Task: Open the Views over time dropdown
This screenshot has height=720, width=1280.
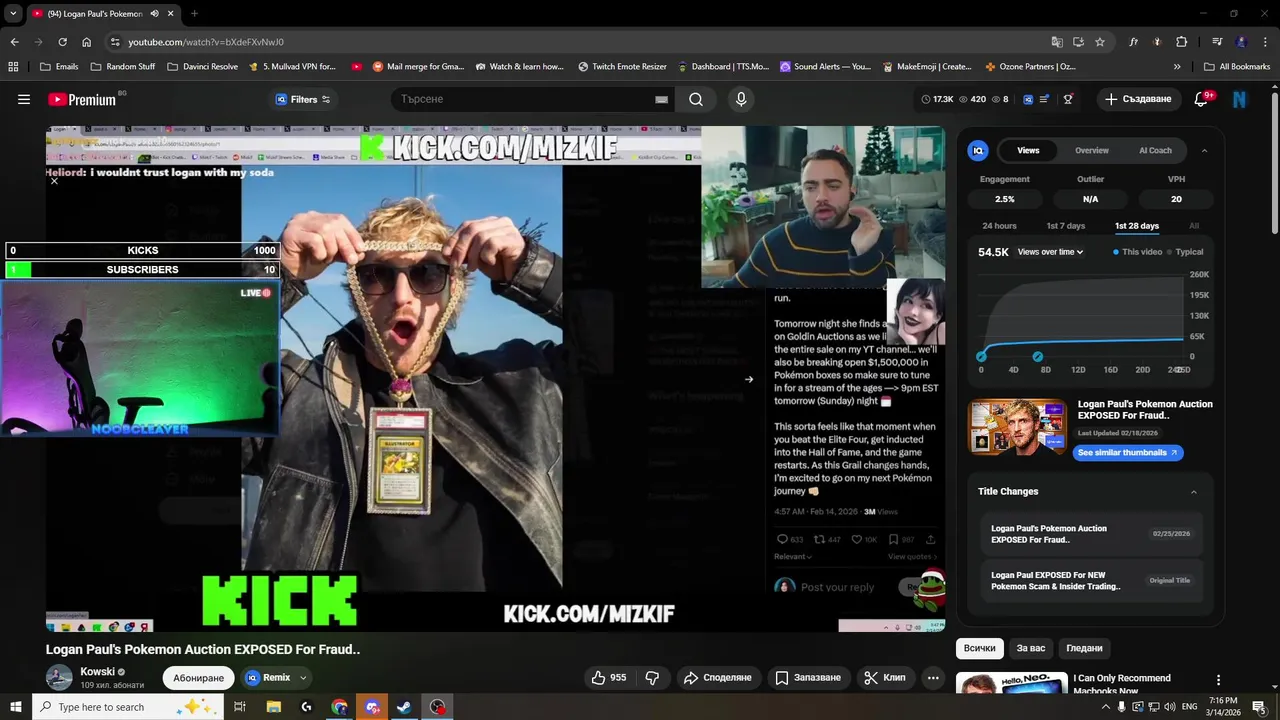Action: pyautogui.click(x=1050, y=252)
